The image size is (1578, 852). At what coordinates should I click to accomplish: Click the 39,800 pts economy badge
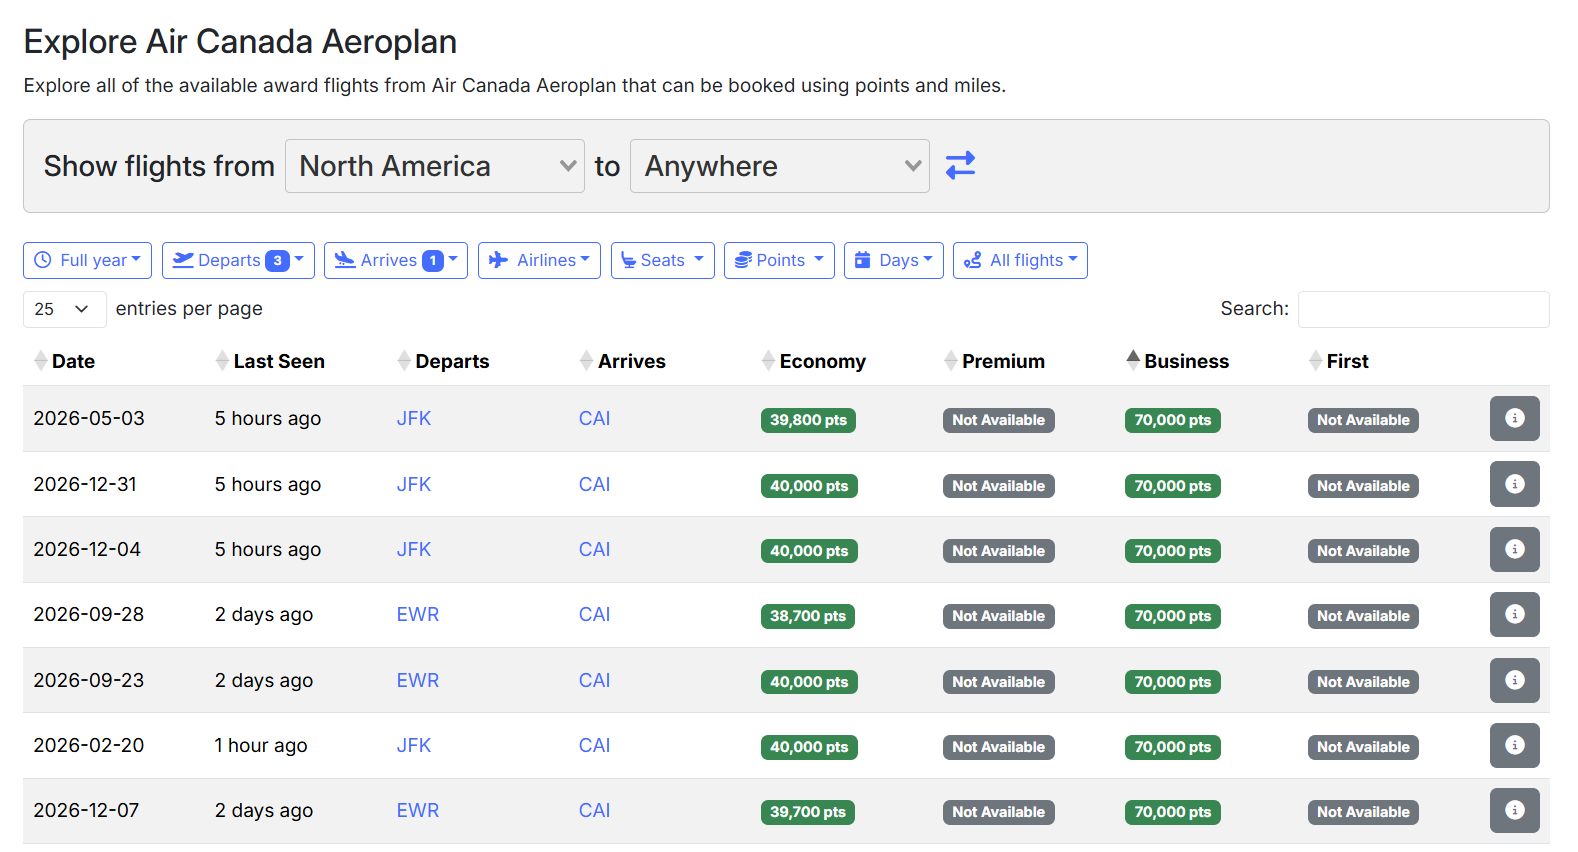pyautogui.click(x=808, y=420)
